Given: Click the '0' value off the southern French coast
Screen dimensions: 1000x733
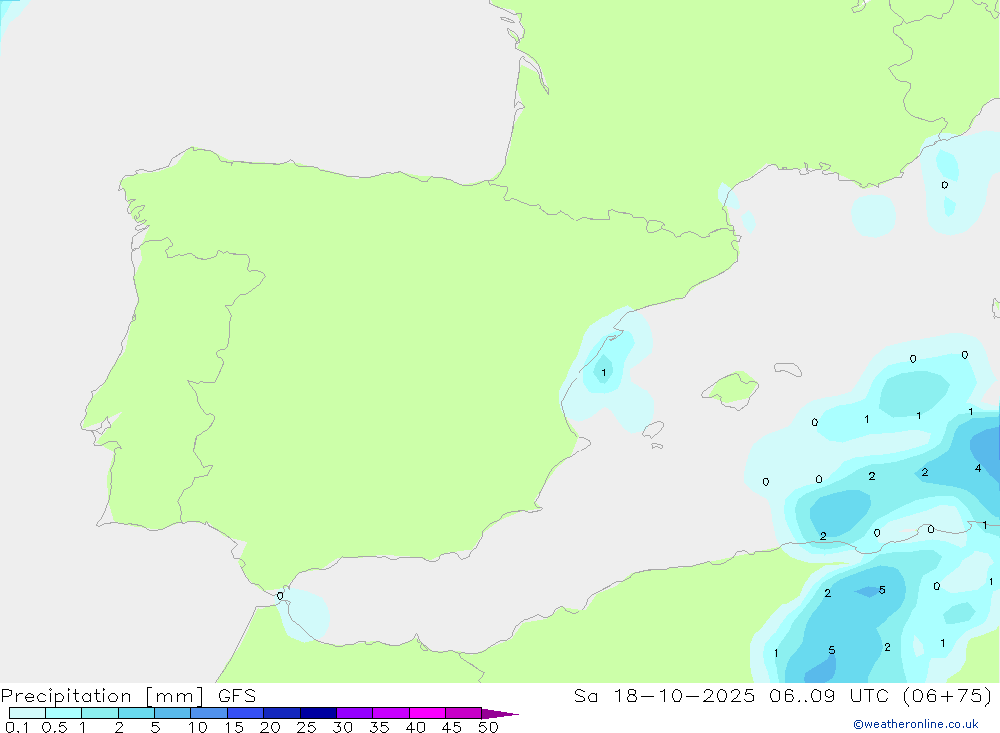Looking at the screenshot, I should (x=945, y=185).
